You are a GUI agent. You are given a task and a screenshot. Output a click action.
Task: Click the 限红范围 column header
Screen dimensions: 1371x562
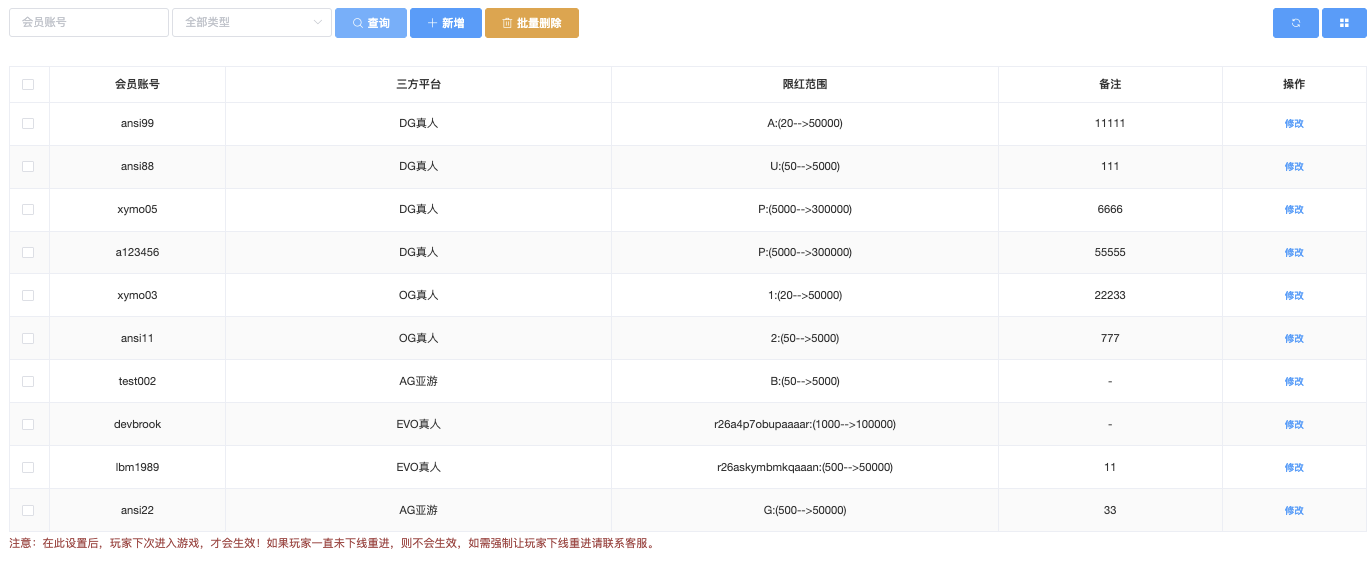804,85
